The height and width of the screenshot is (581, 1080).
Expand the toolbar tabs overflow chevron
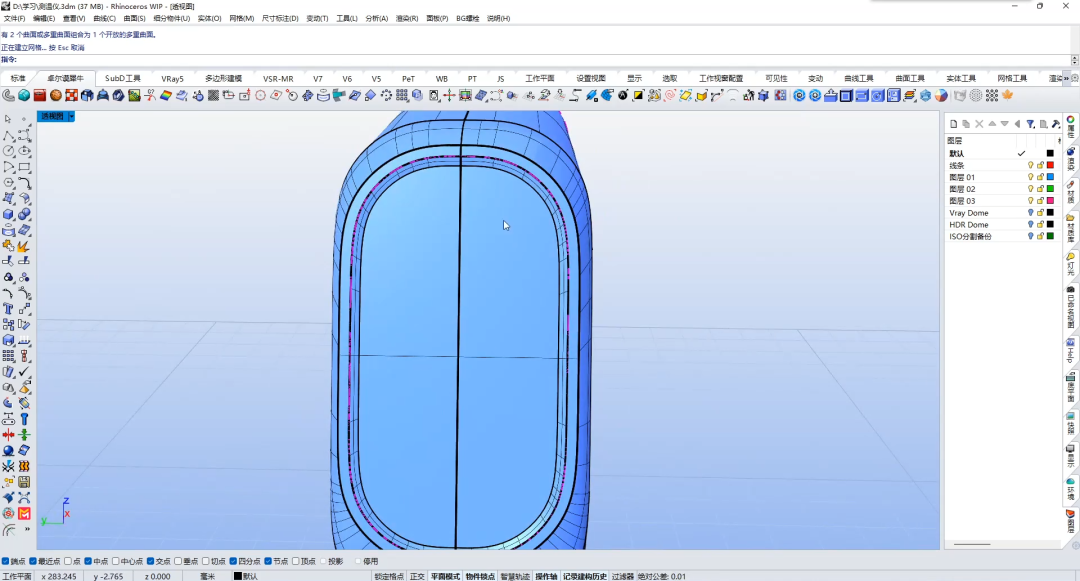coord(1066,78)
